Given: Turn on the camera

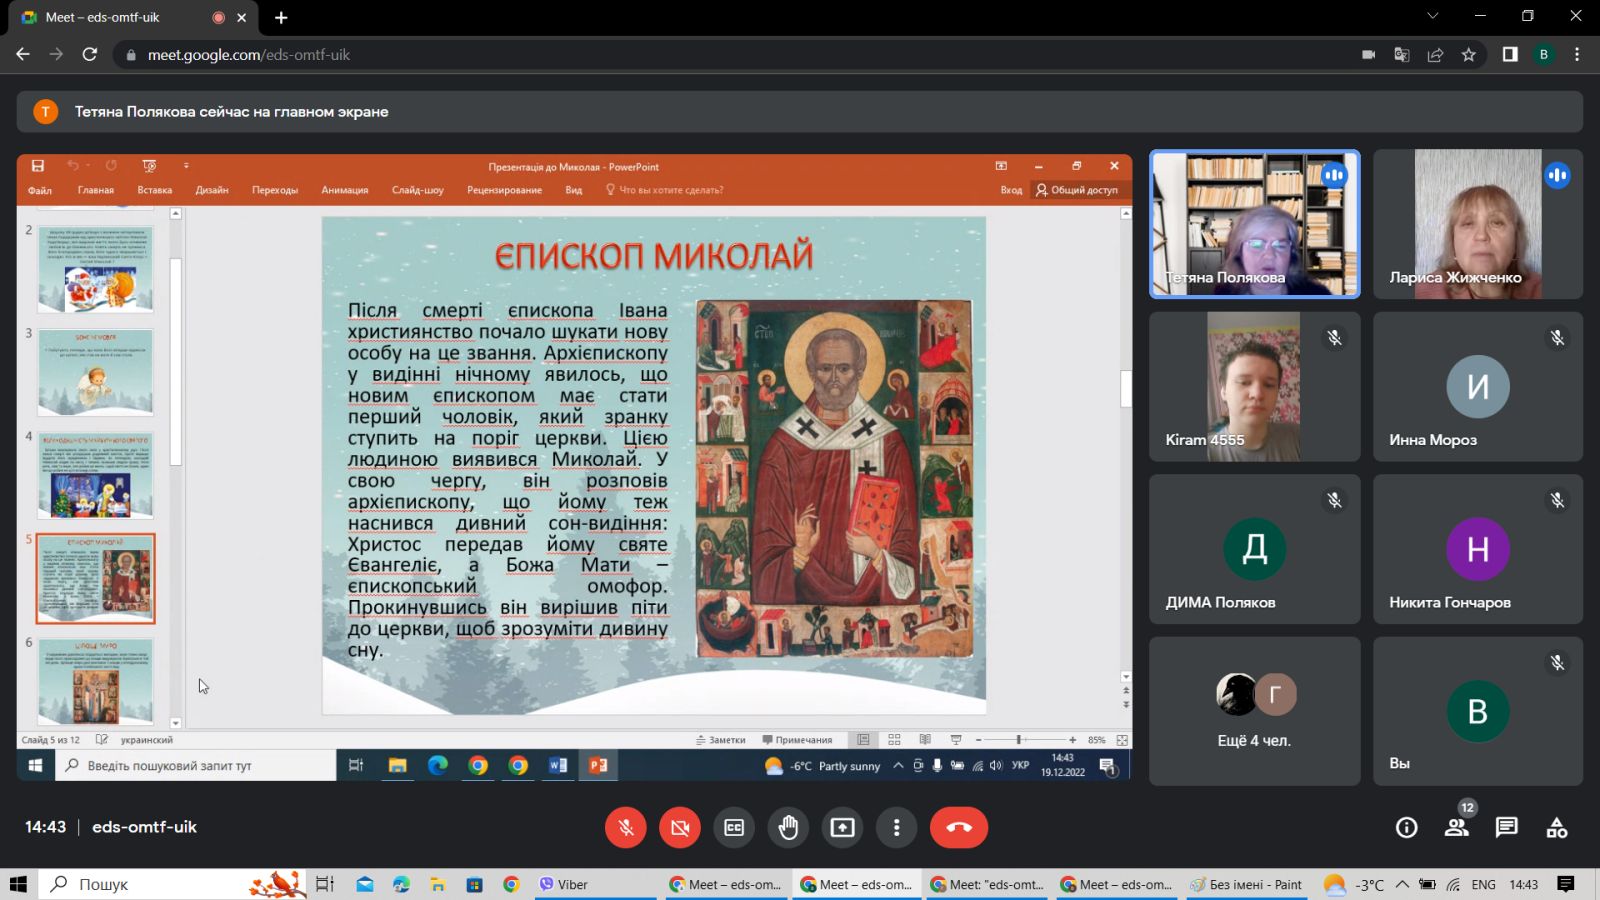Looking at the screenshot, I should (x=680, y=827).
